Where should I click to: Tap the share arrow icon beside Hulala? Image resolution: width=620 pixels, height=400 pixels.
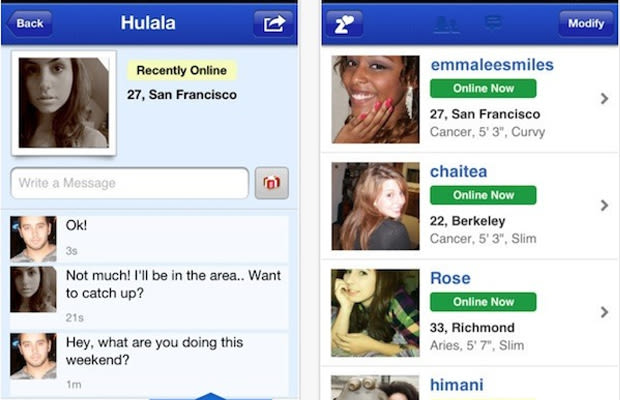(x=273, y=24)
